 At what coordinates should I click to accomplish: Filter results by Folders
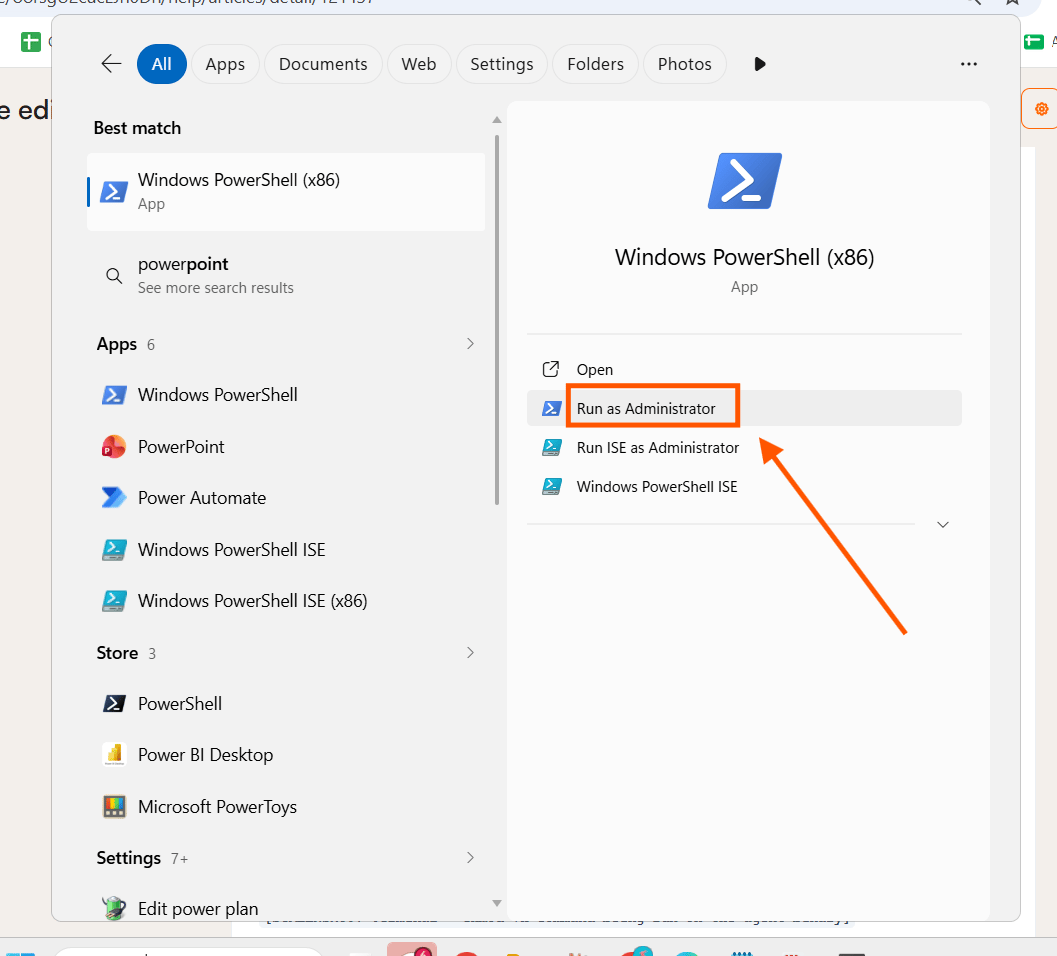point(595,64)
